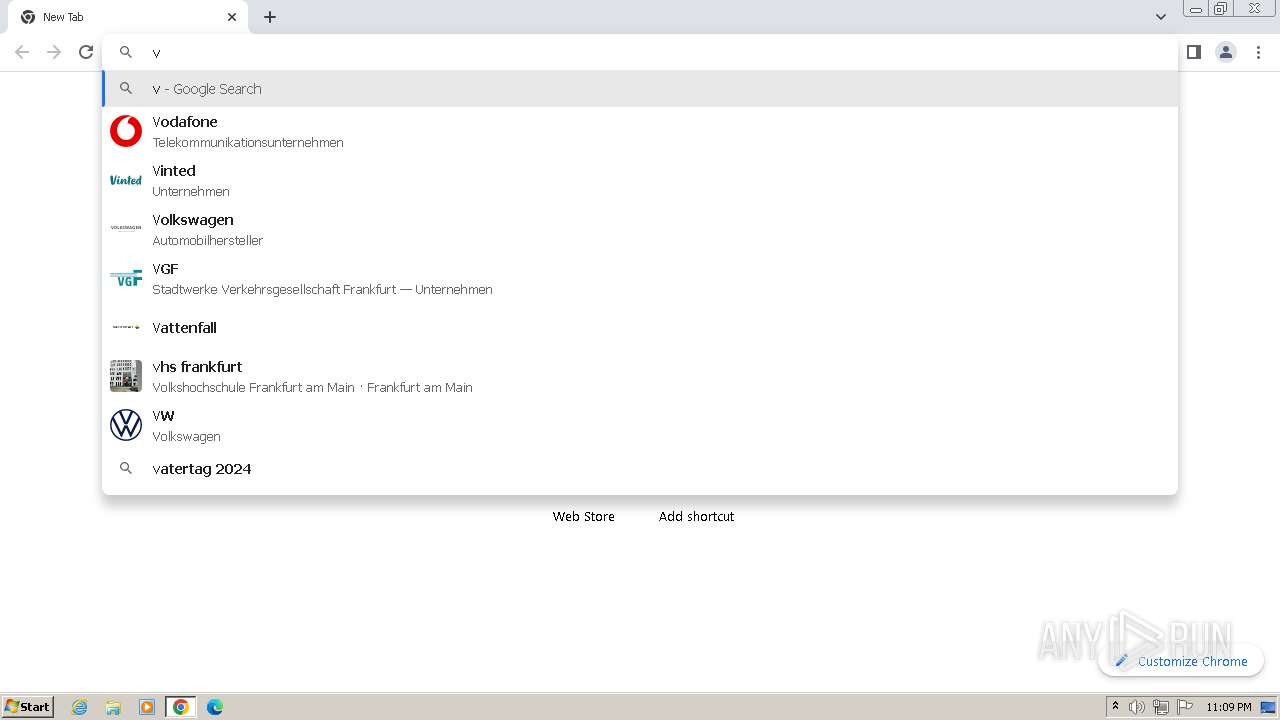Image resolution: width=1280 pixels, height=720 pixels.
Task: Open the Chrome three-dot menu
Action: [x=1259, y=52]
